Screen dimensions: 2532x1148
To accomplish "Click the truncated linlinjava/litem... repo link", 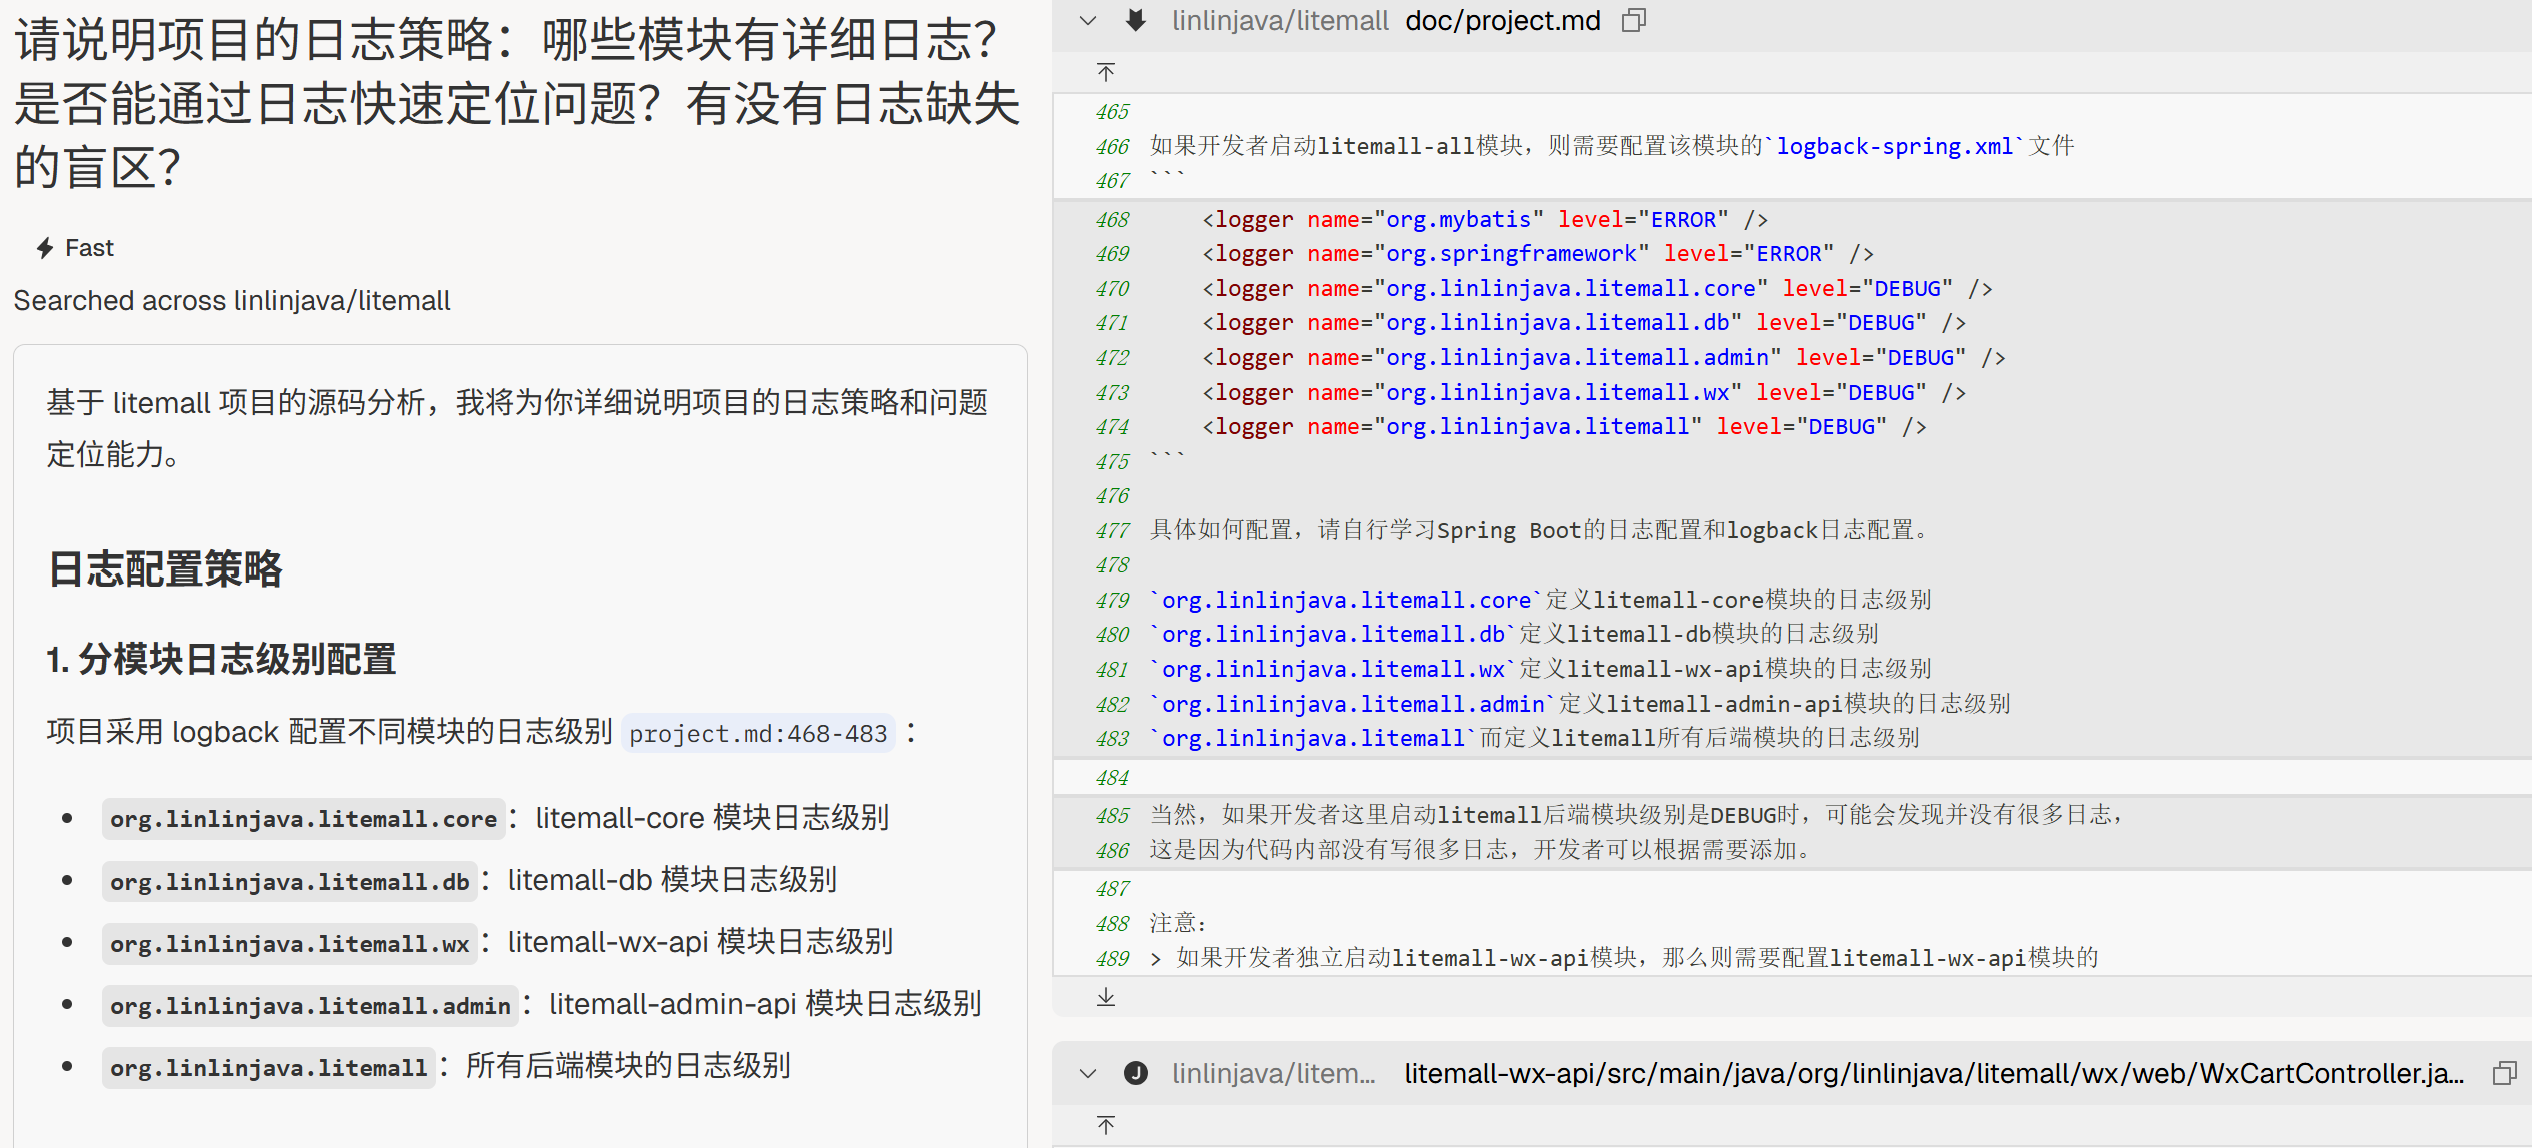I will pyautogui.click(x=1274, y=1073).
